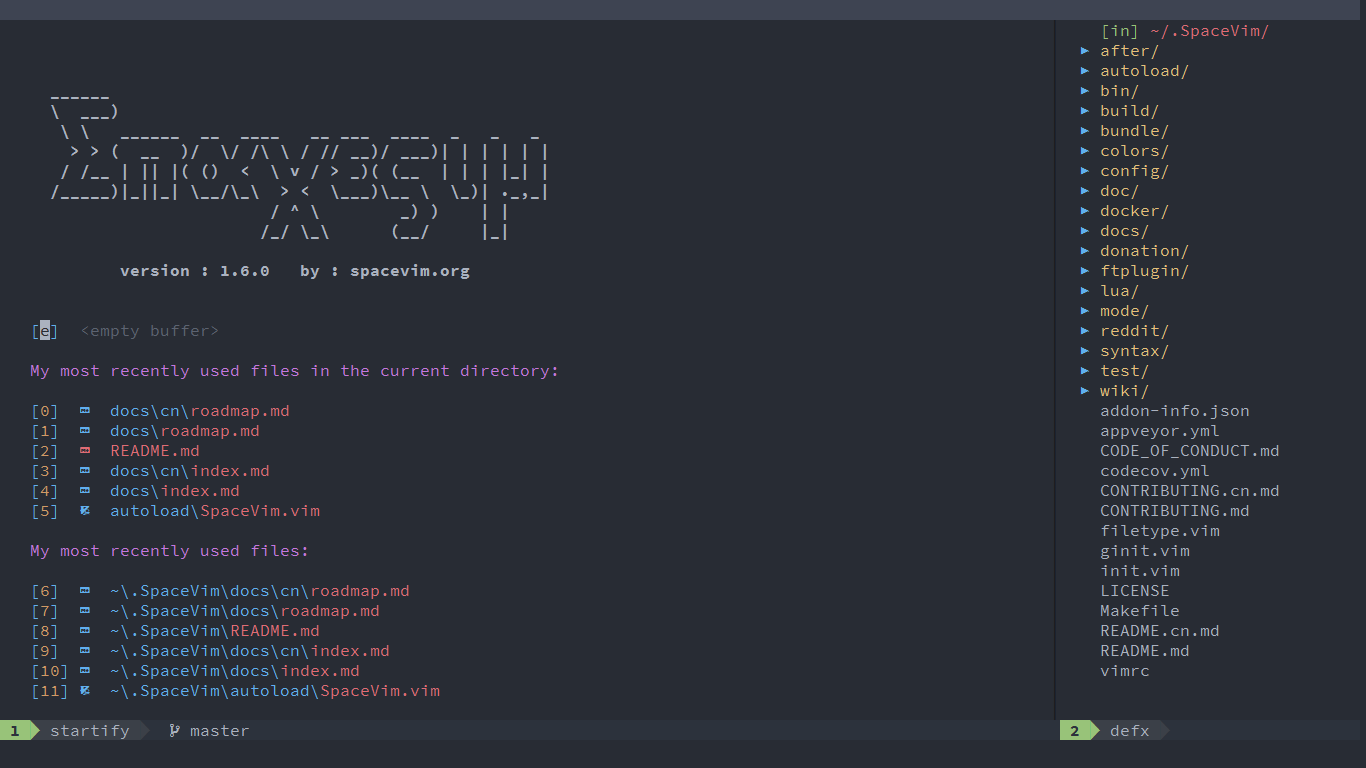Click the markdown icon beside docs\cn\index.md
The height and width of the screenshot is (768, 1366).
tap(85, 471)
